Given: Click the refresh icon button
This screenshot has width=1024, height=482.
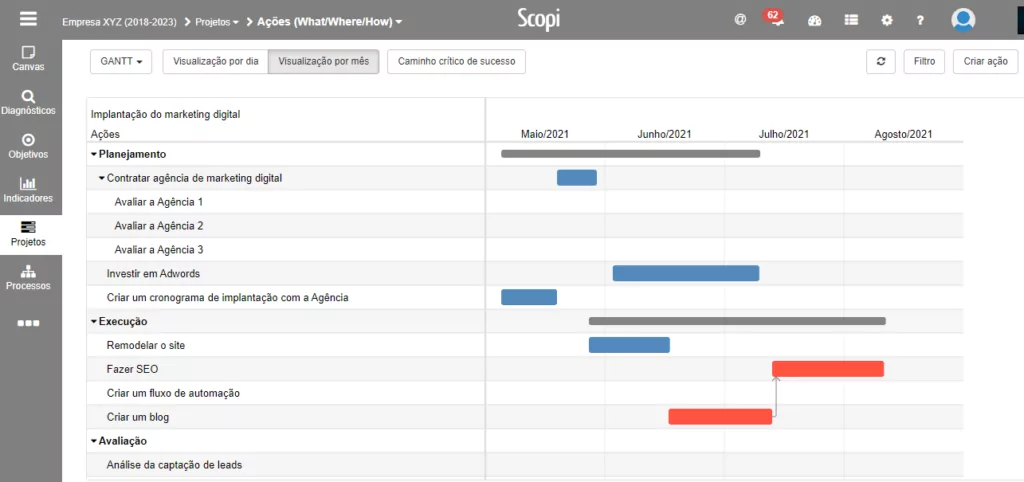Looking at the screenshot, I should (x=880, y=61).
